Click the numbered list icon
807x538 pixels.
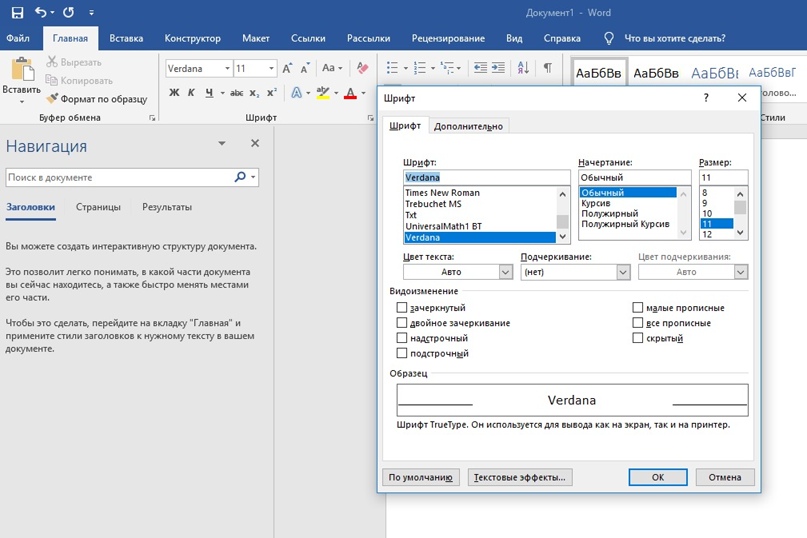420,68
